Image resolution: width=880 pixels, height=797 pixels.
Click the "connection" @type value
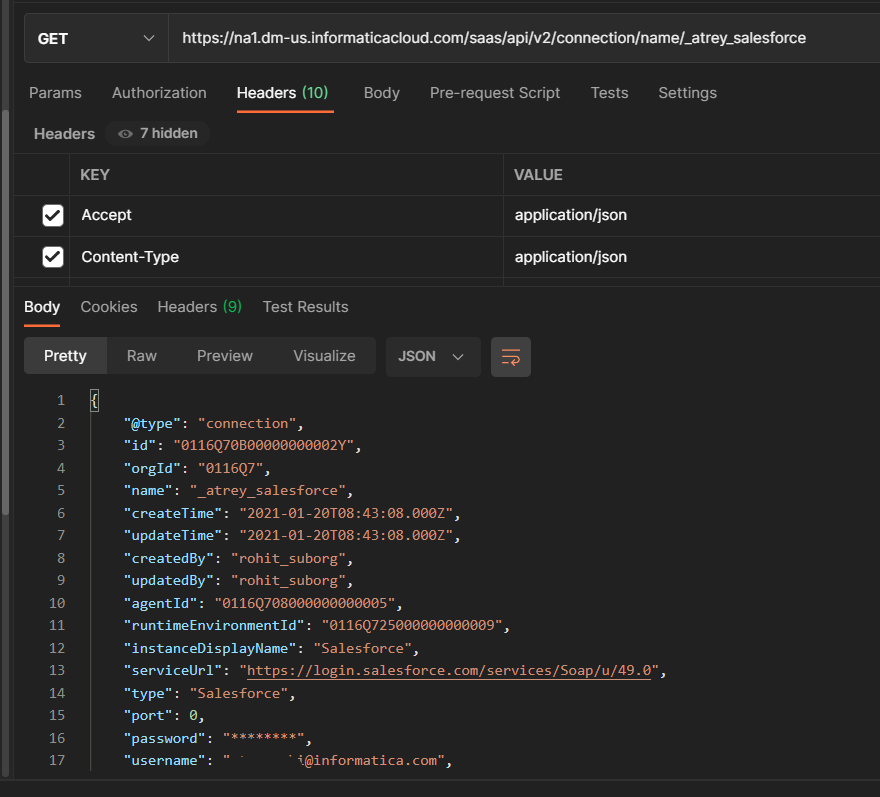point(247,423)
